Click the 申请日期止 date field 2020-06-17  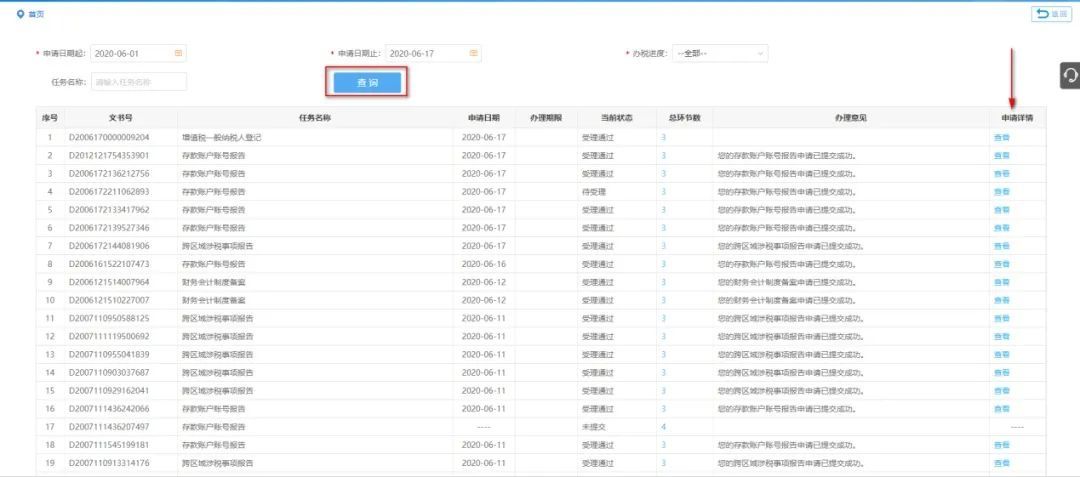tap(425, 53)
